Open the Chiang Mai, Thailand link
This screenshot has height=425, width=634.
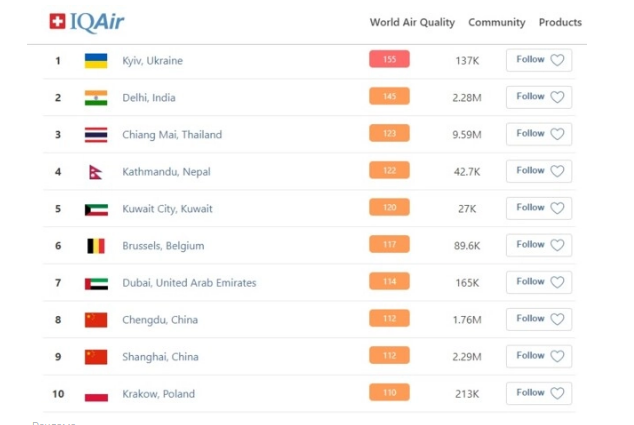pyautogui.click(x=172, y=135)
